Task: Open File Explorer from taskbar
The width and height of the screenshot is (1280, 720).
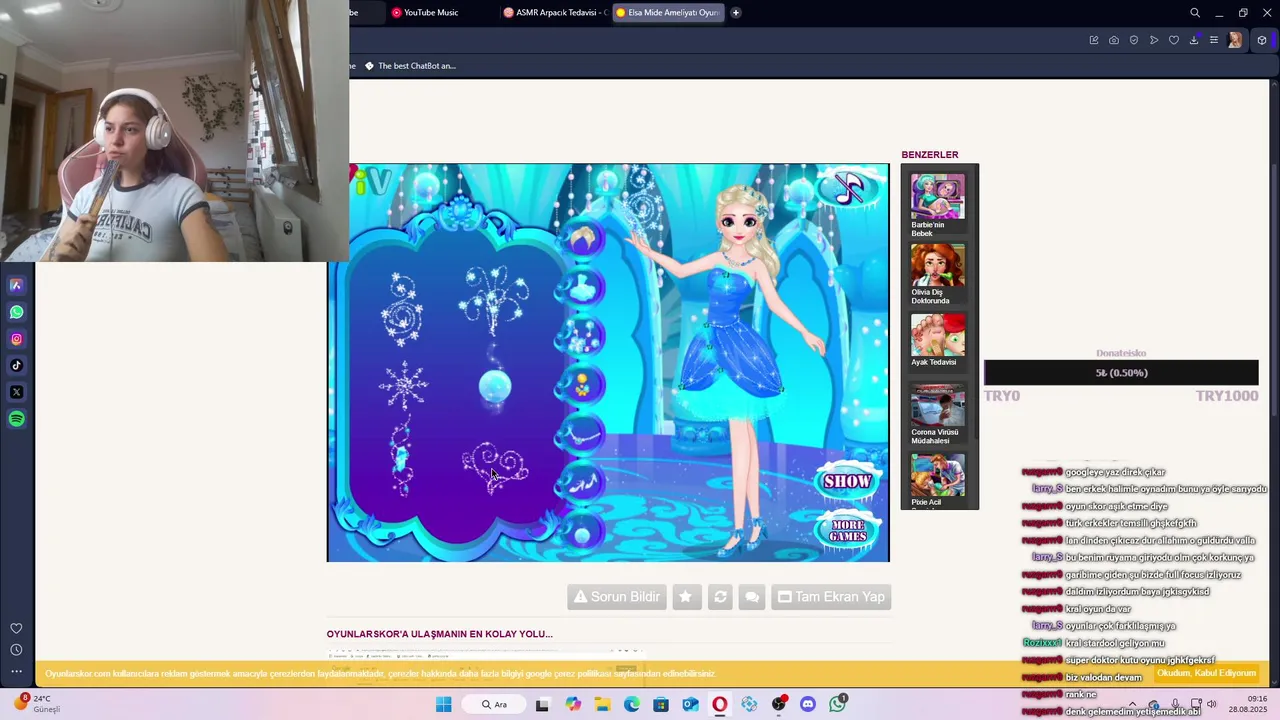Action: [602, 704]
